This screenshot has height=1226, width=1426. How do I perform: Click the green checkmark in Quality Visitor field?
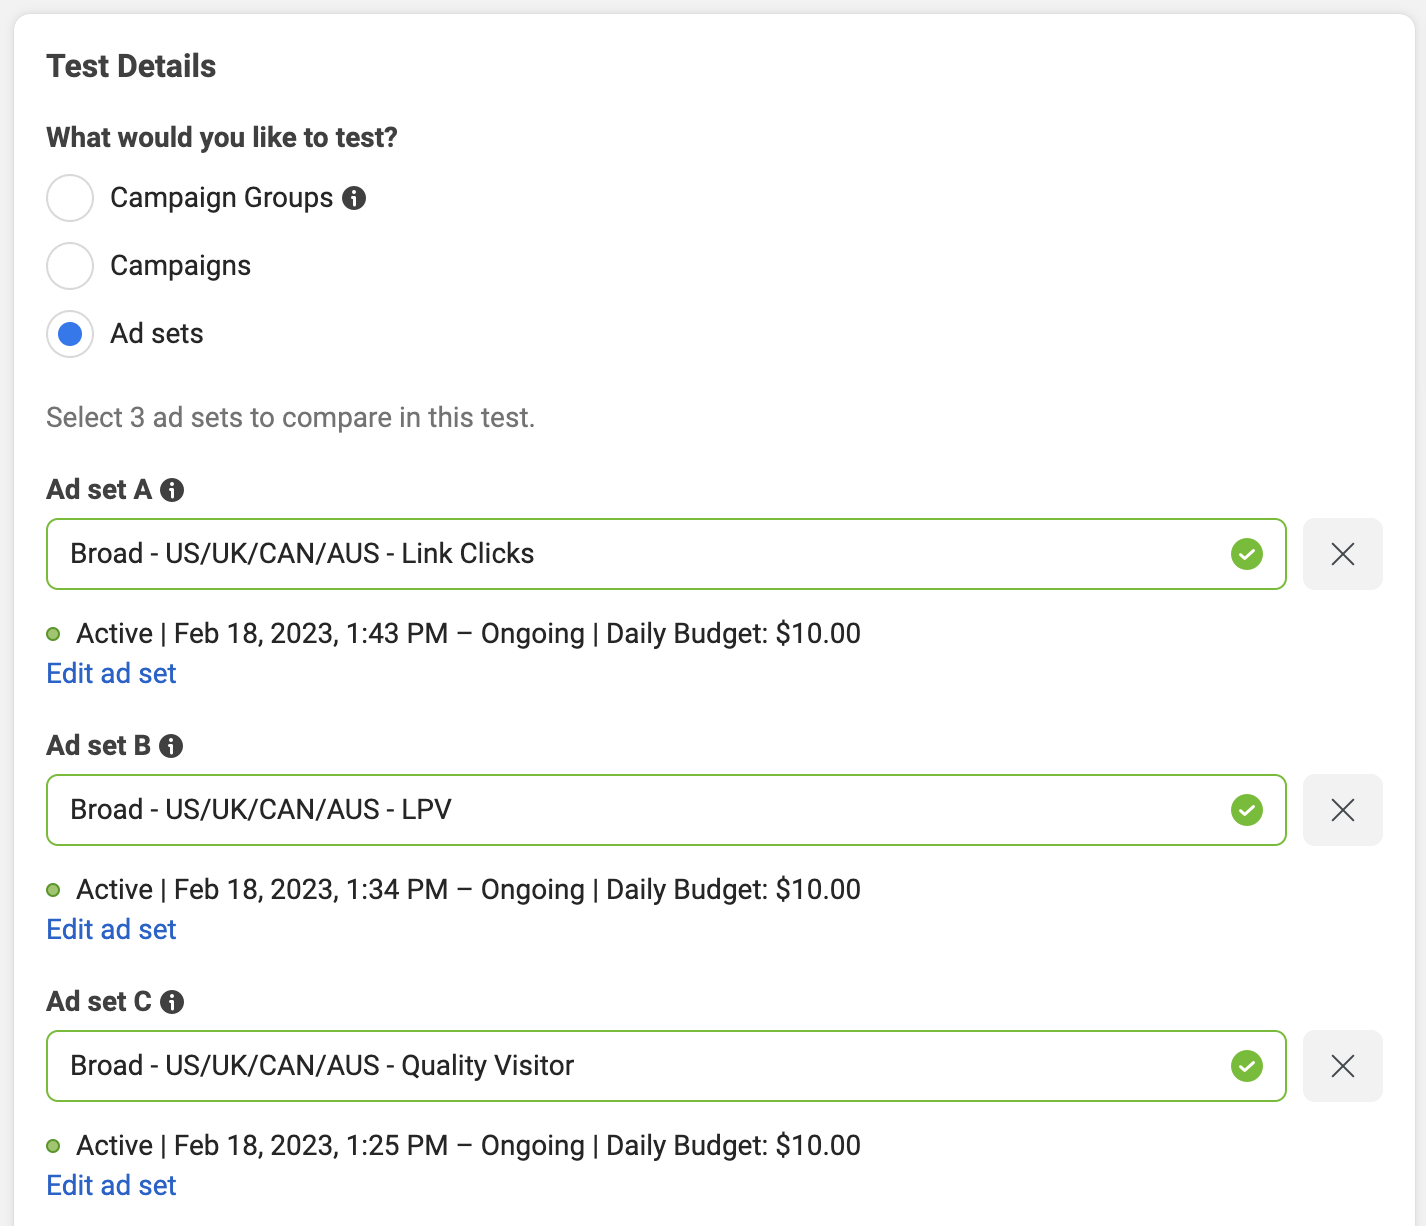click(x=1247, y=1066)
